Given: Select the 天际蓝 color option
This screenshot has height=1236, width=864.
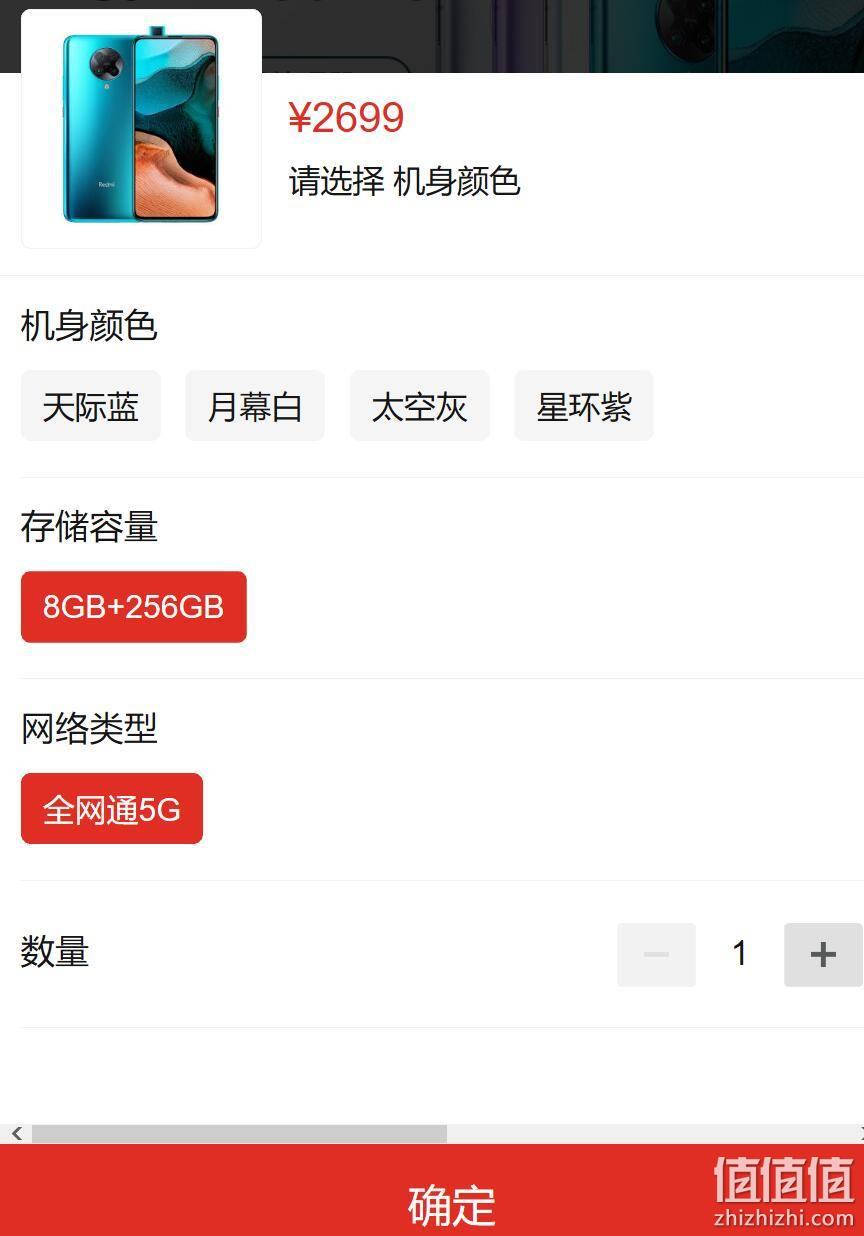Looking at the screenshot, I should click(x=91, y=406).
